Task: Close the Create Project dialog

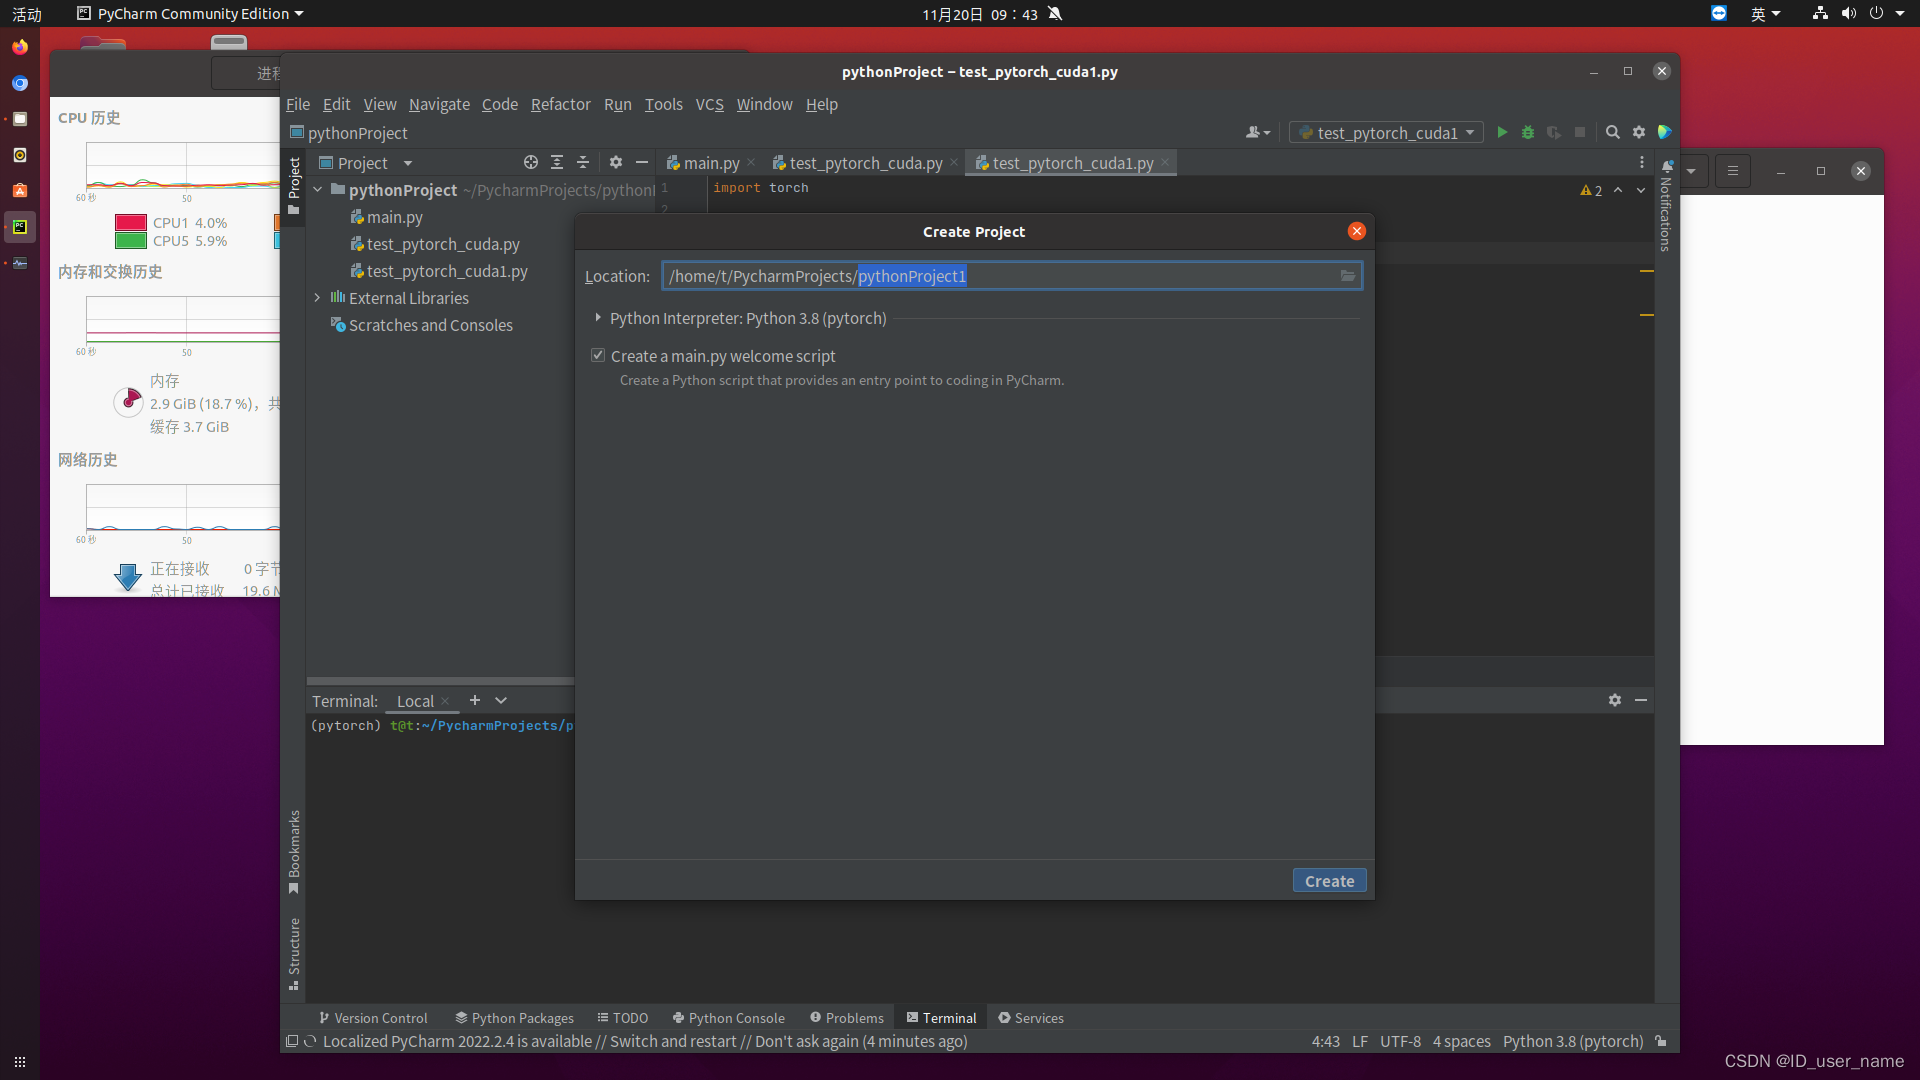Action: pyautogui.click(x=1357, y=231)
